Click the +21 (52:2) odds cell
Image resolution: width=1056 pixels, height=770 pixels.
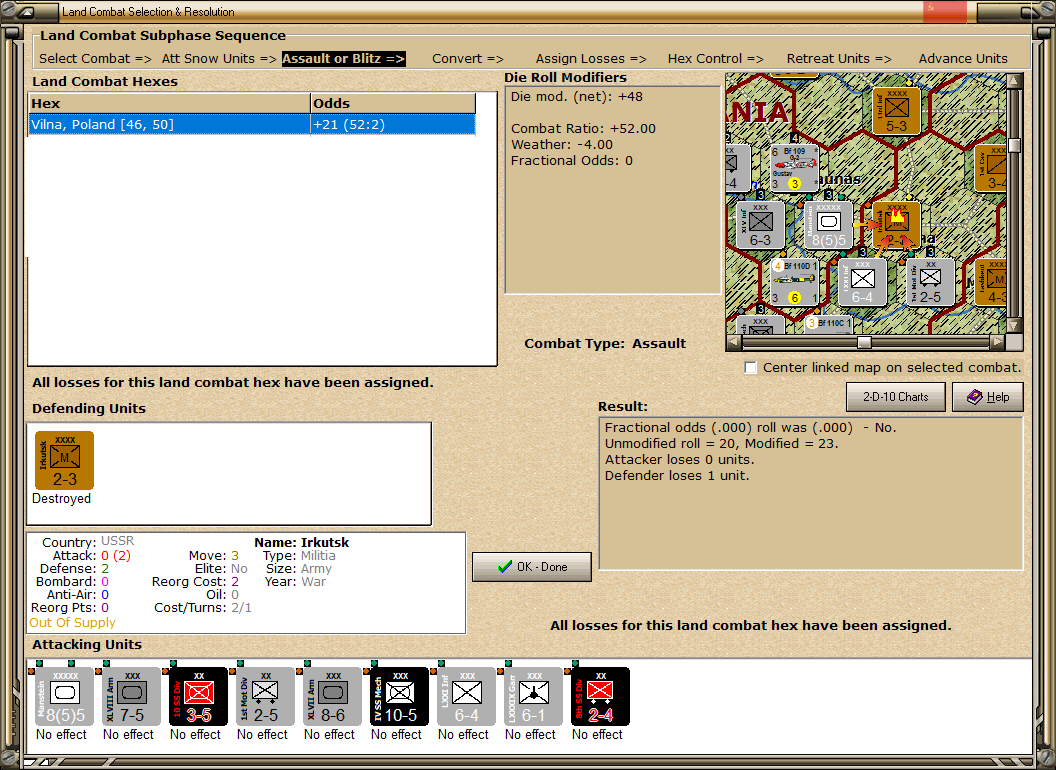click(x=393, y=125)
